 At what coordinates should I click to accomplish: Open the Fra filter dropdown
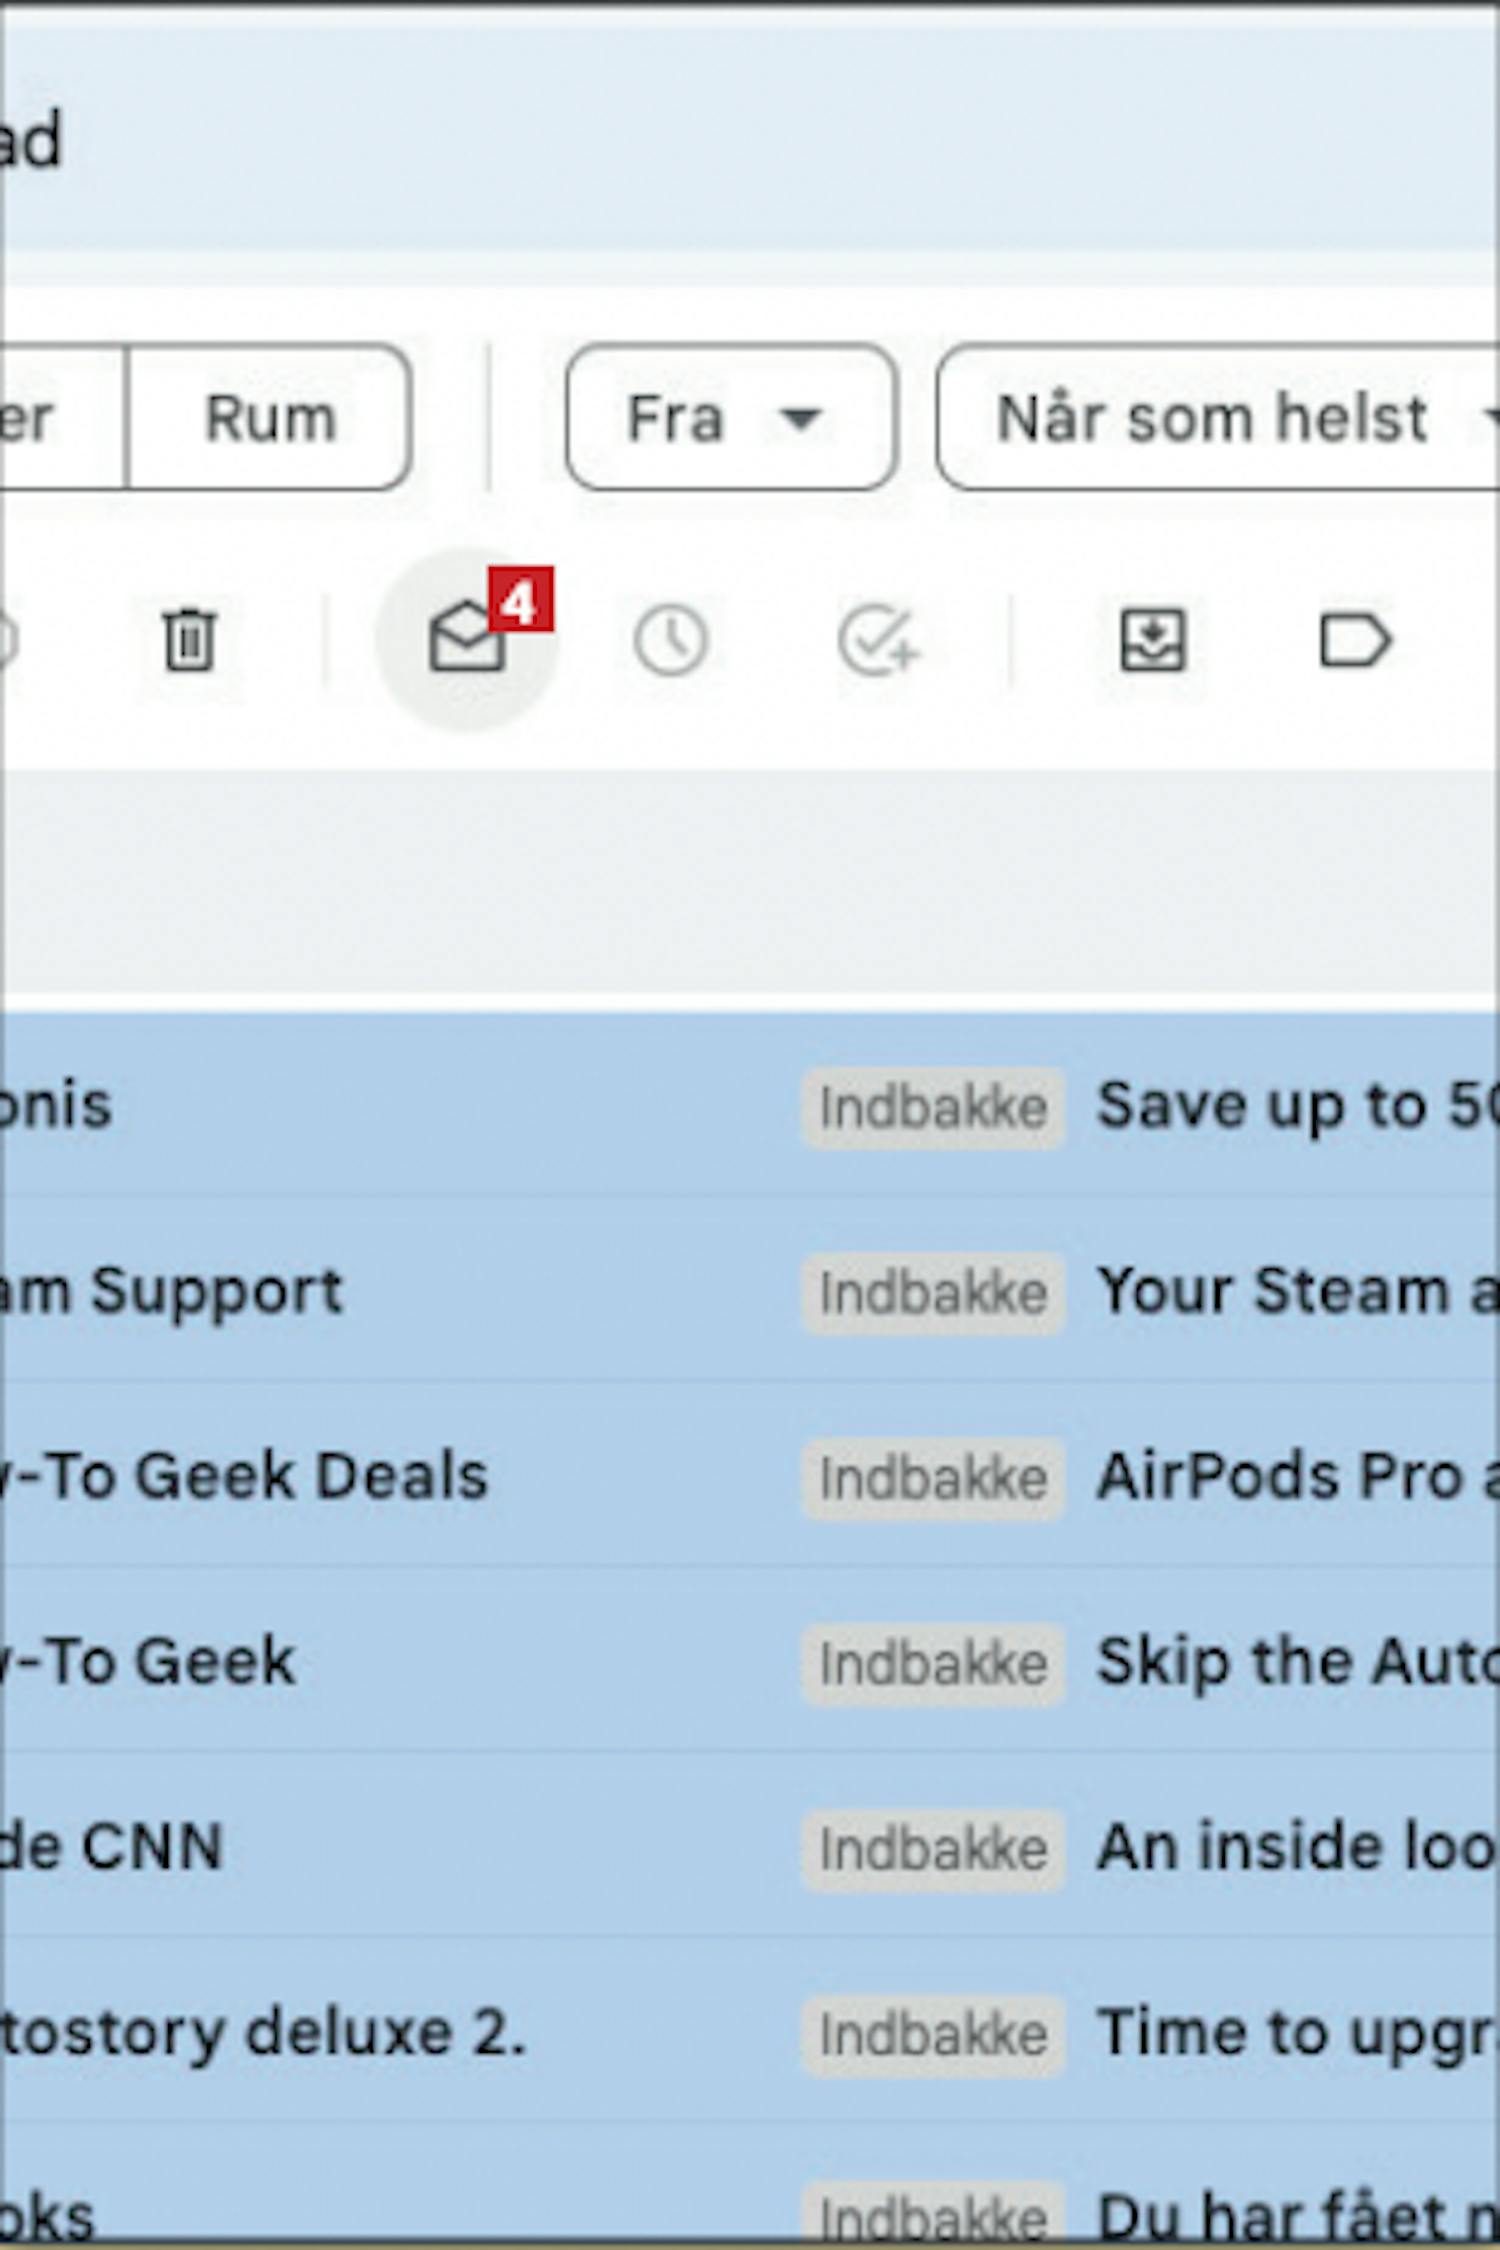[x=731, y=417]
